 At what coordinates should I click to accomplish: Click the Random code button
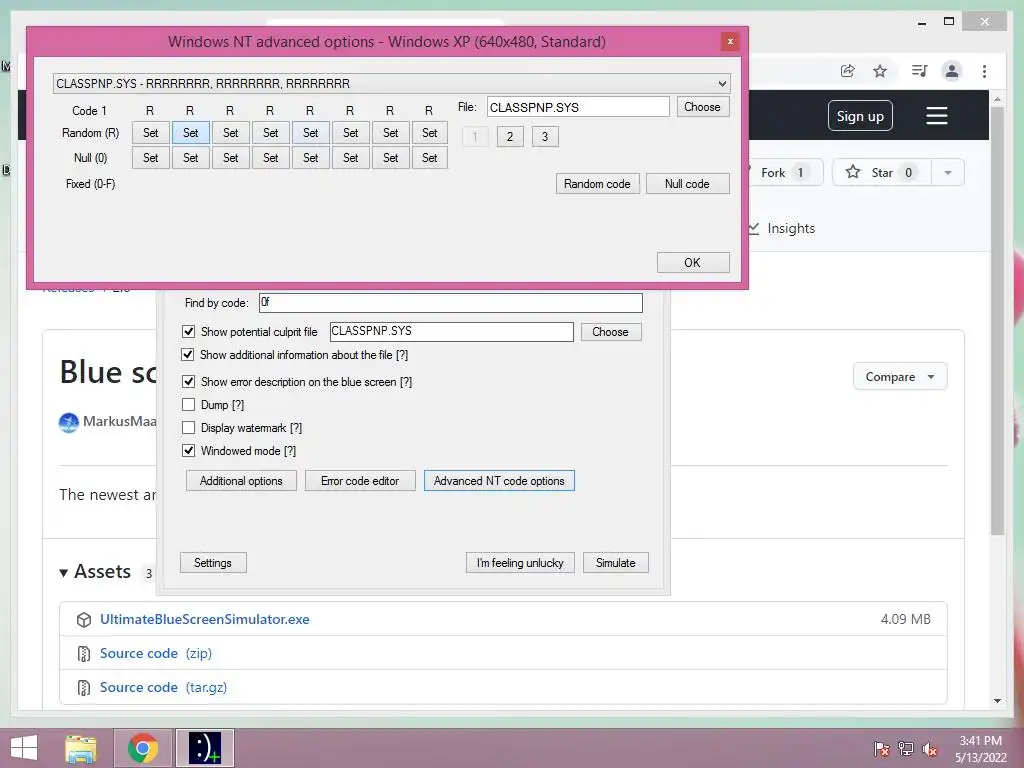(598, 184)
